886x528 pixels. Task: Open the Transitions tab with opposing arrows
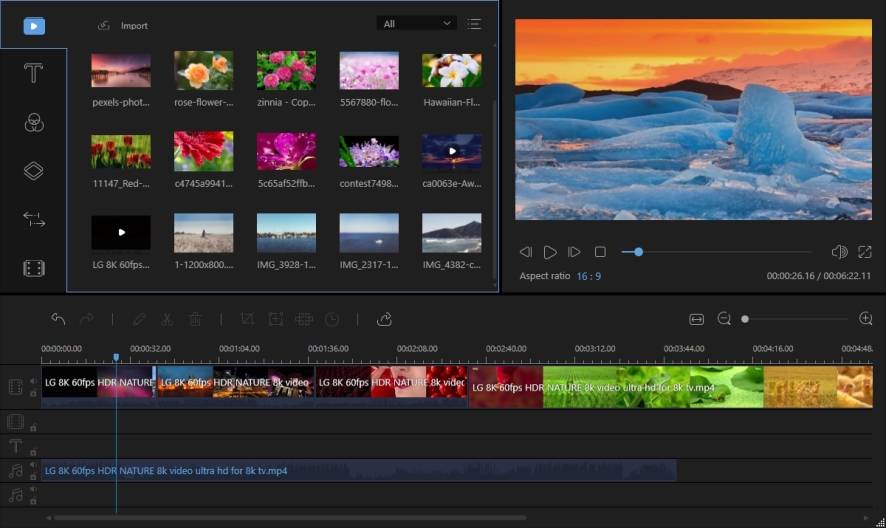pyautogui.click(x=34, y=220)
